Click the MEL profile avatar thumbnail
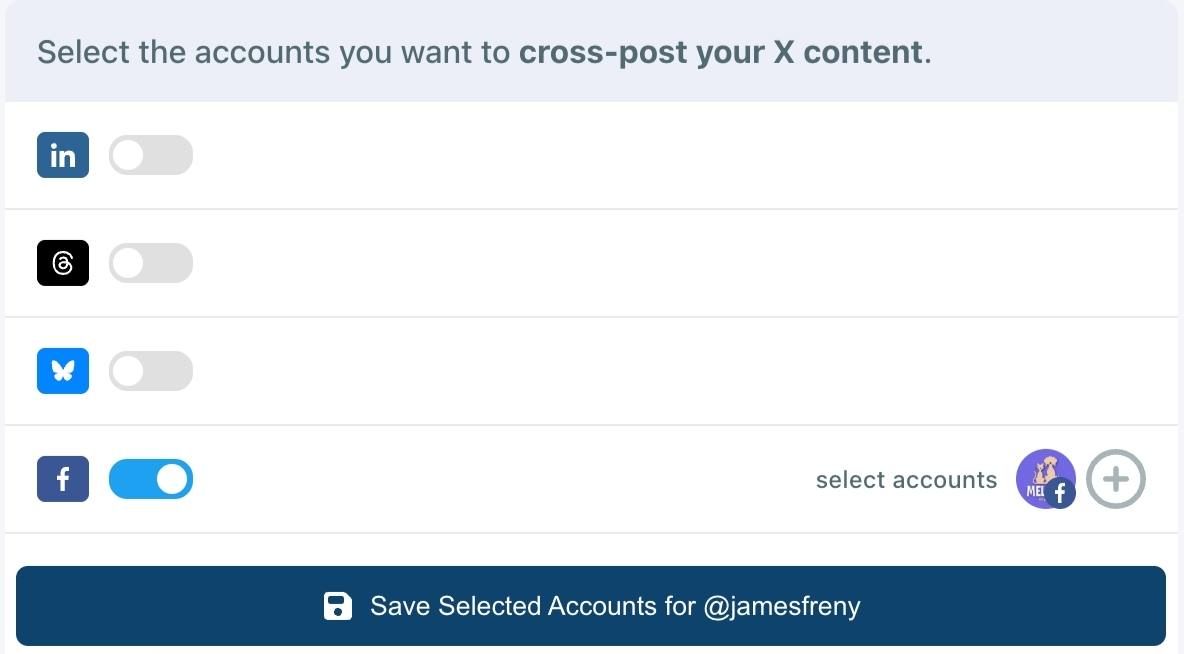 (1046, 479)
